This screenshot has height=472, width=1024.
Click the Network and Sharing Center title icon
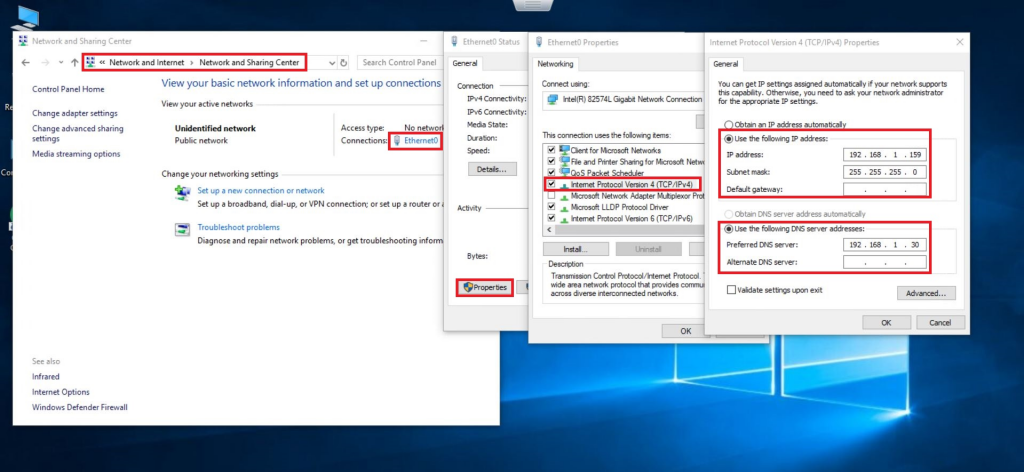[x=24, y=42]
